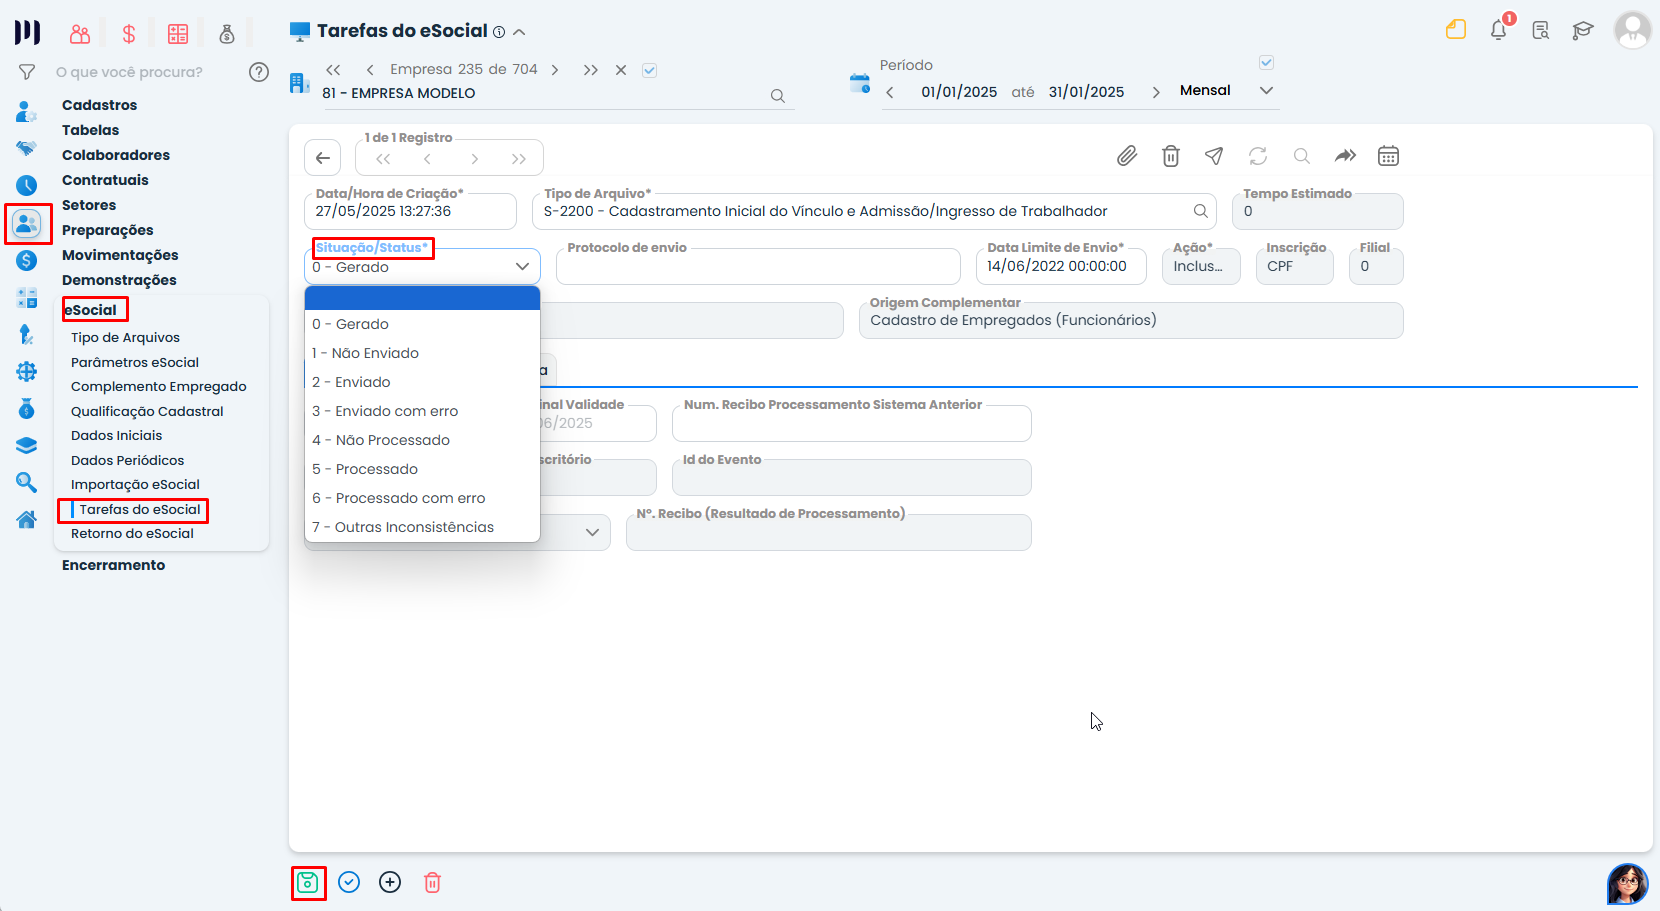Toggle the checkbox above the period selector

pyautogui.click(x=1266, y=63)
